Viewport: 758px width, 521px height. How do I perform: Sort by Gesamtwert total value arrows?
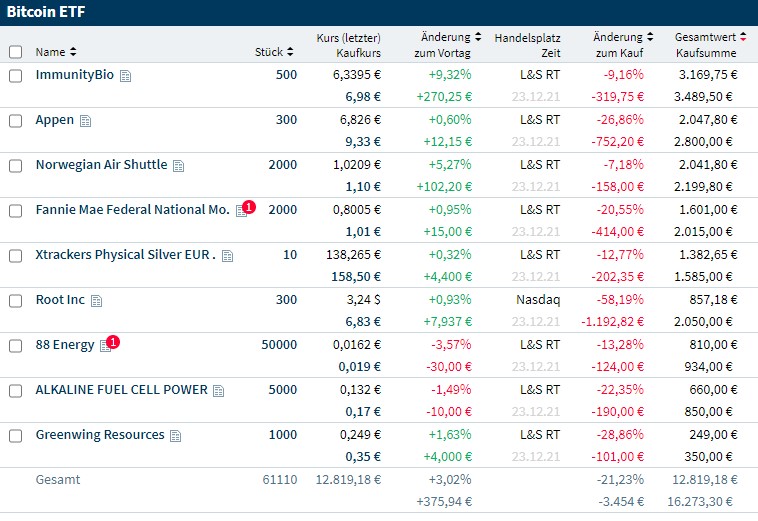tap(743, 37)
